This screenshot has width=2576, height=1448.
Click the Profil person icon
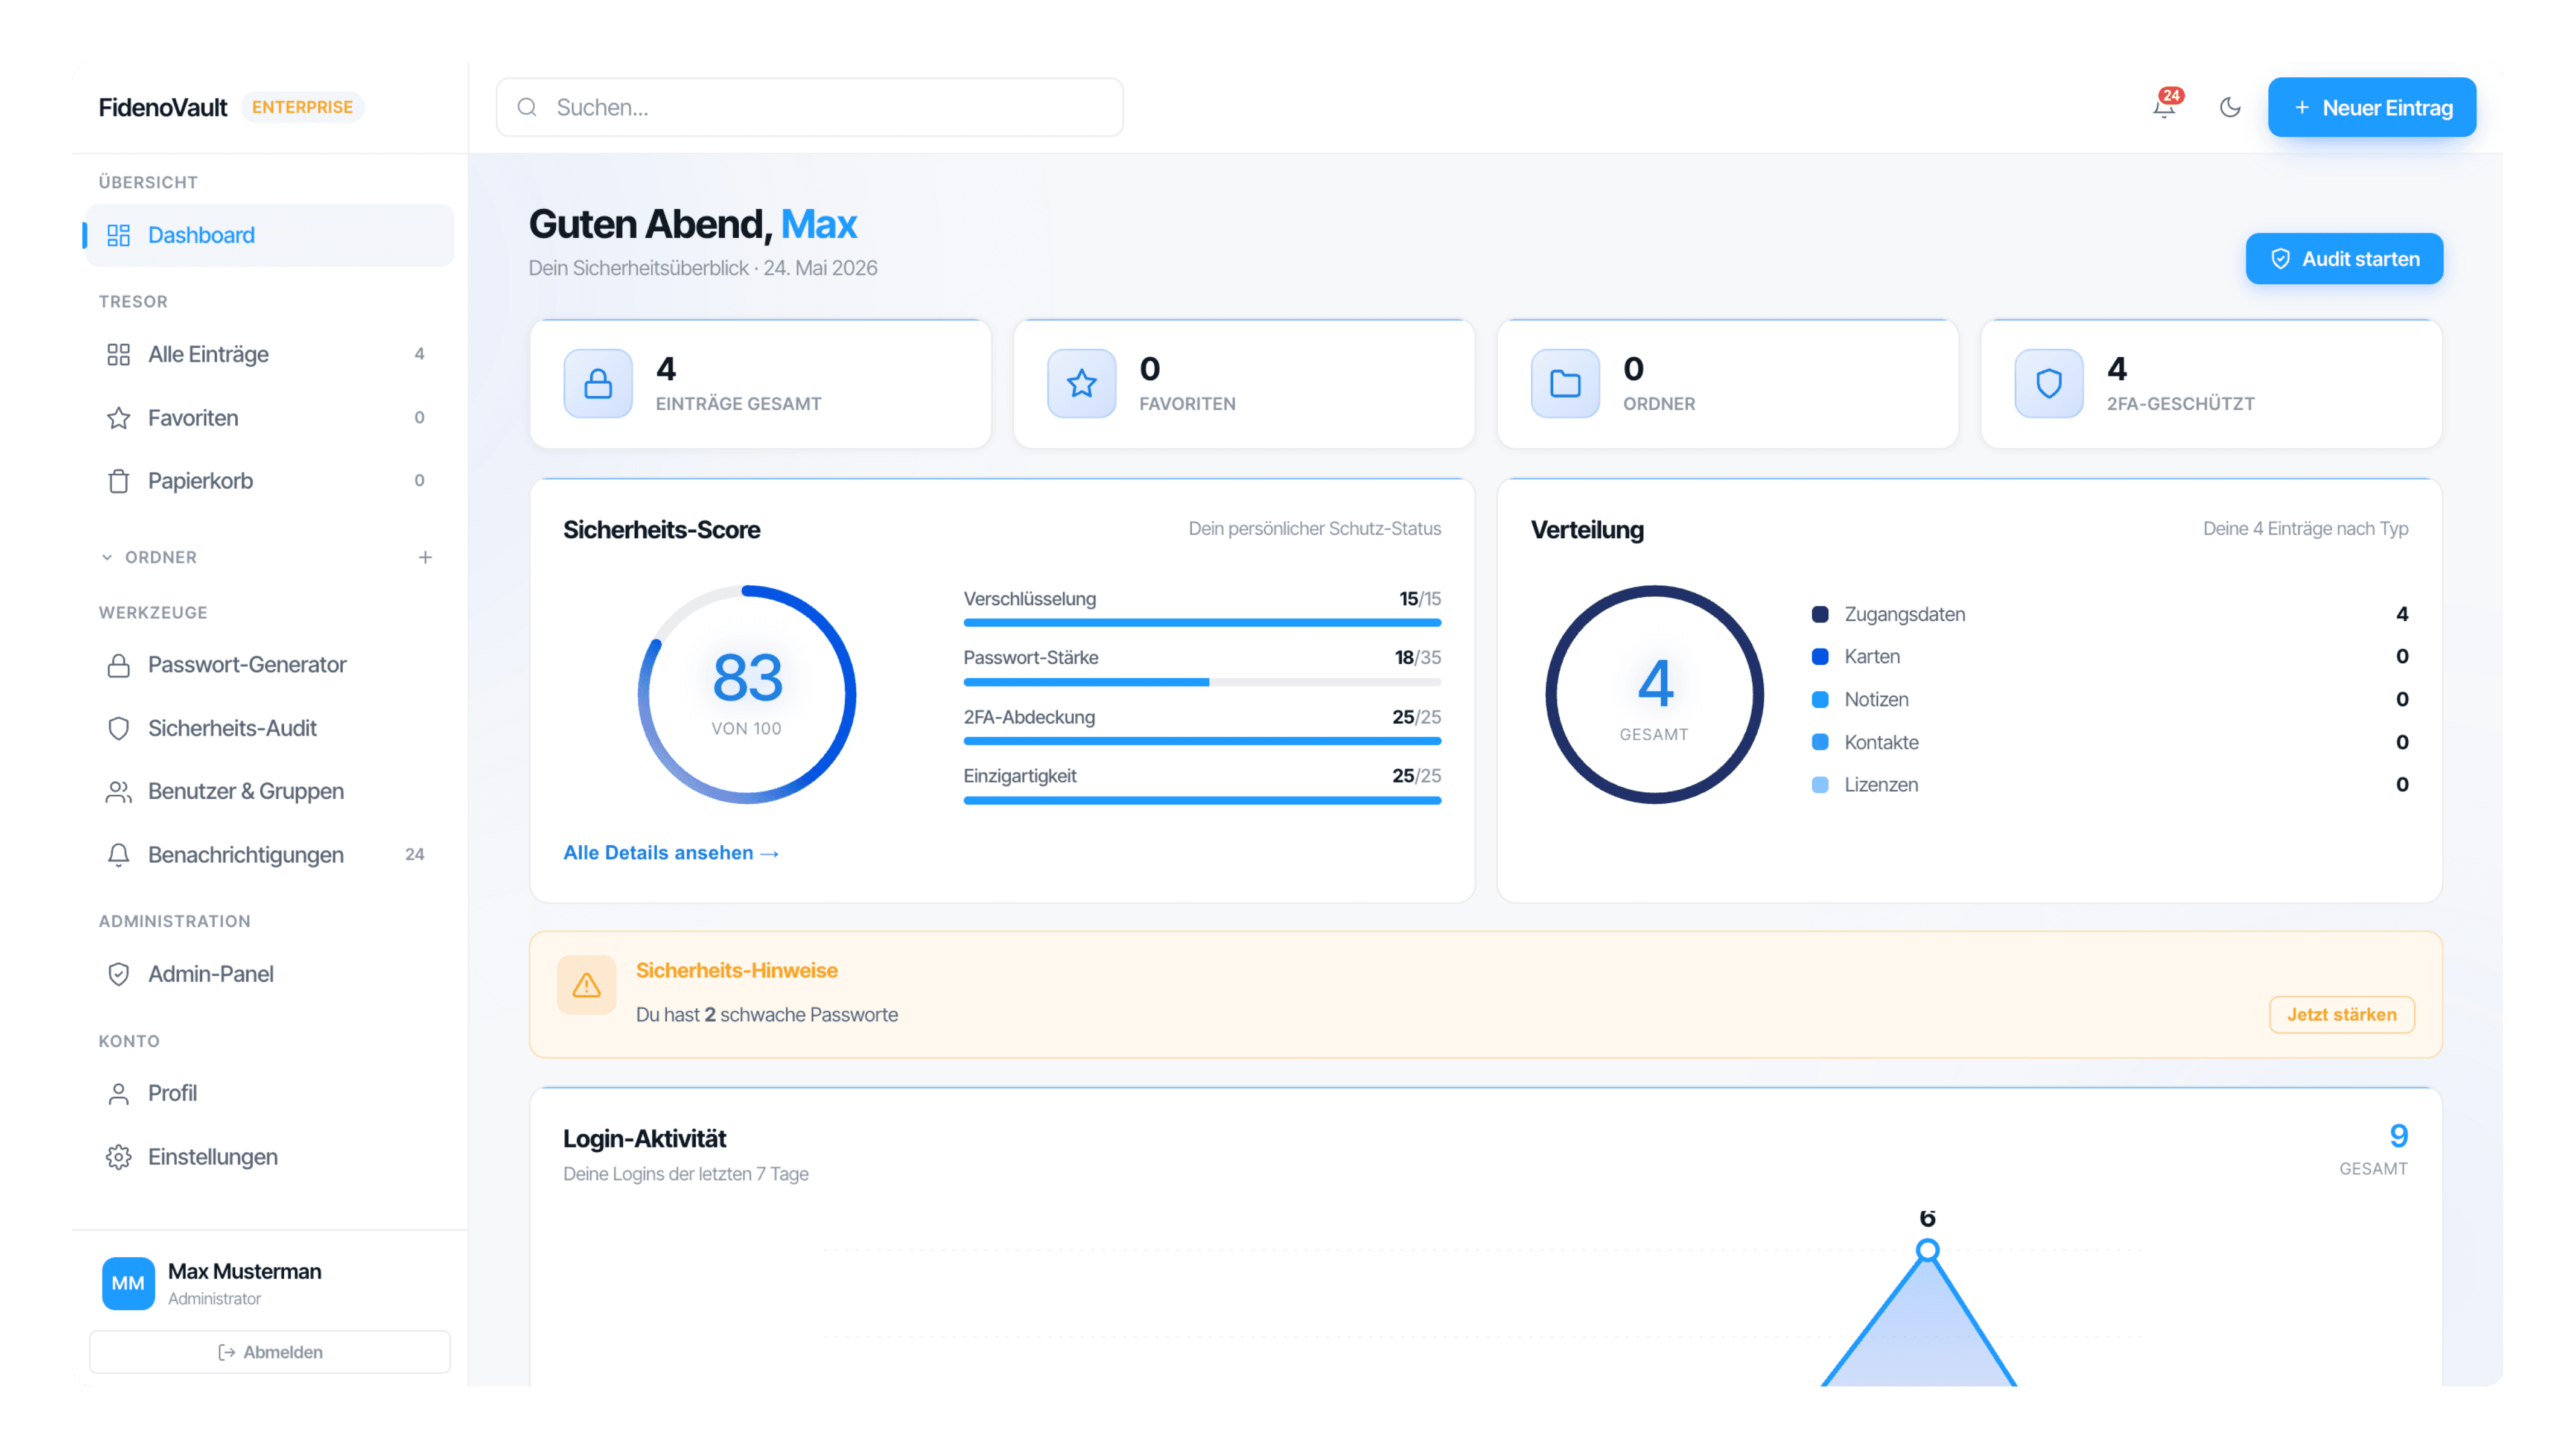pyautogui.click(x=119, y=1093)
